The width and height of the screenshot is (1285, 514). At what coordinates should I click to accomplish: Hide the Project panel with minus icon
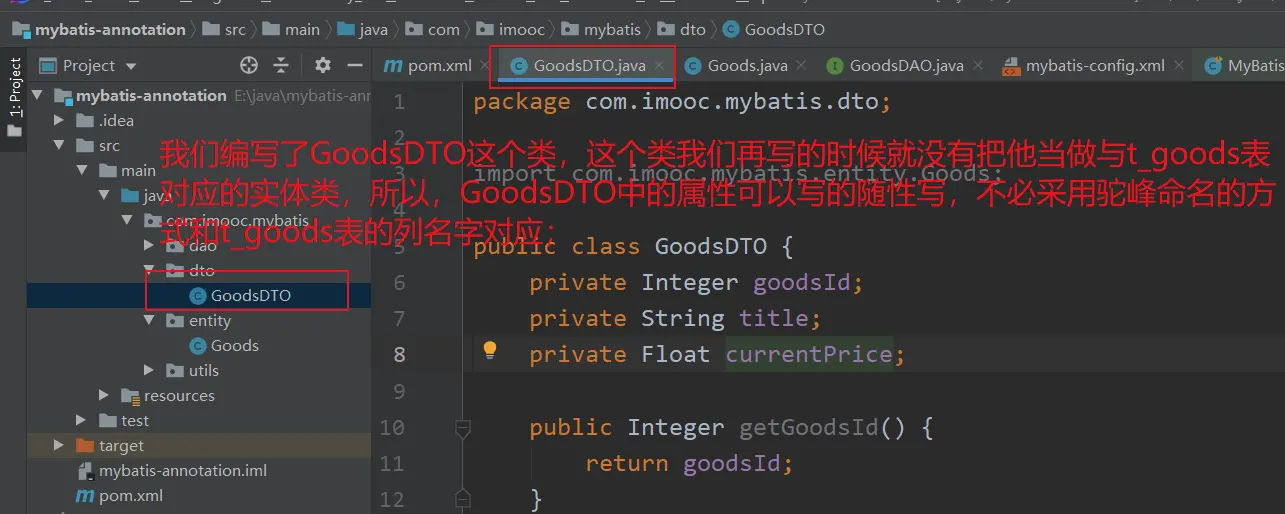pyautogui.click(x=354, y=65)
